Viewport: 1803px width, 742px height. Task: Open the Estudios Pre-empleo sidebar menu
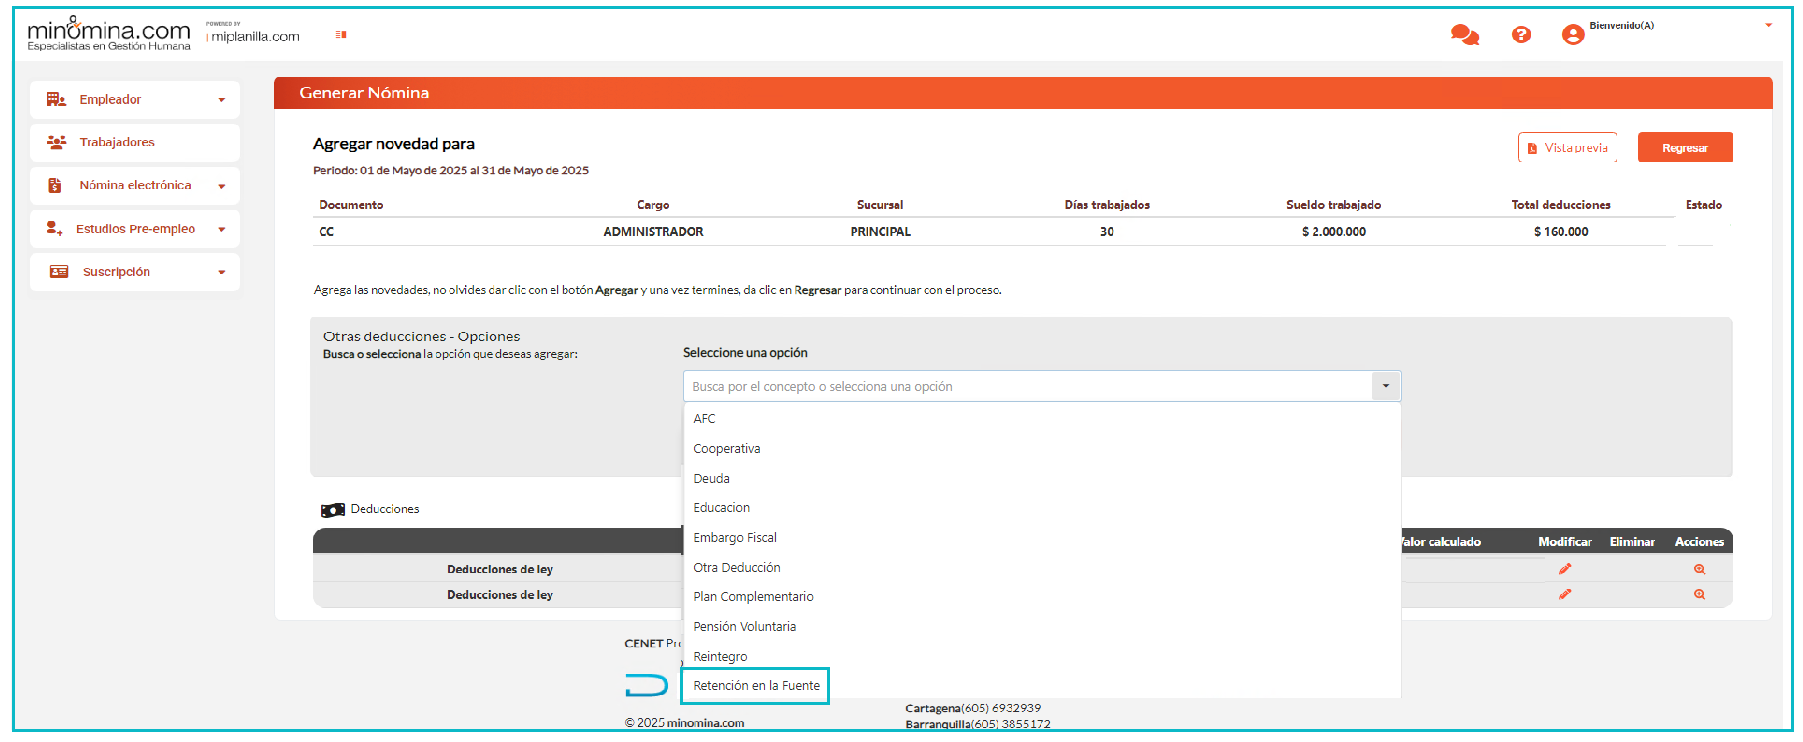tap(135, 229)
